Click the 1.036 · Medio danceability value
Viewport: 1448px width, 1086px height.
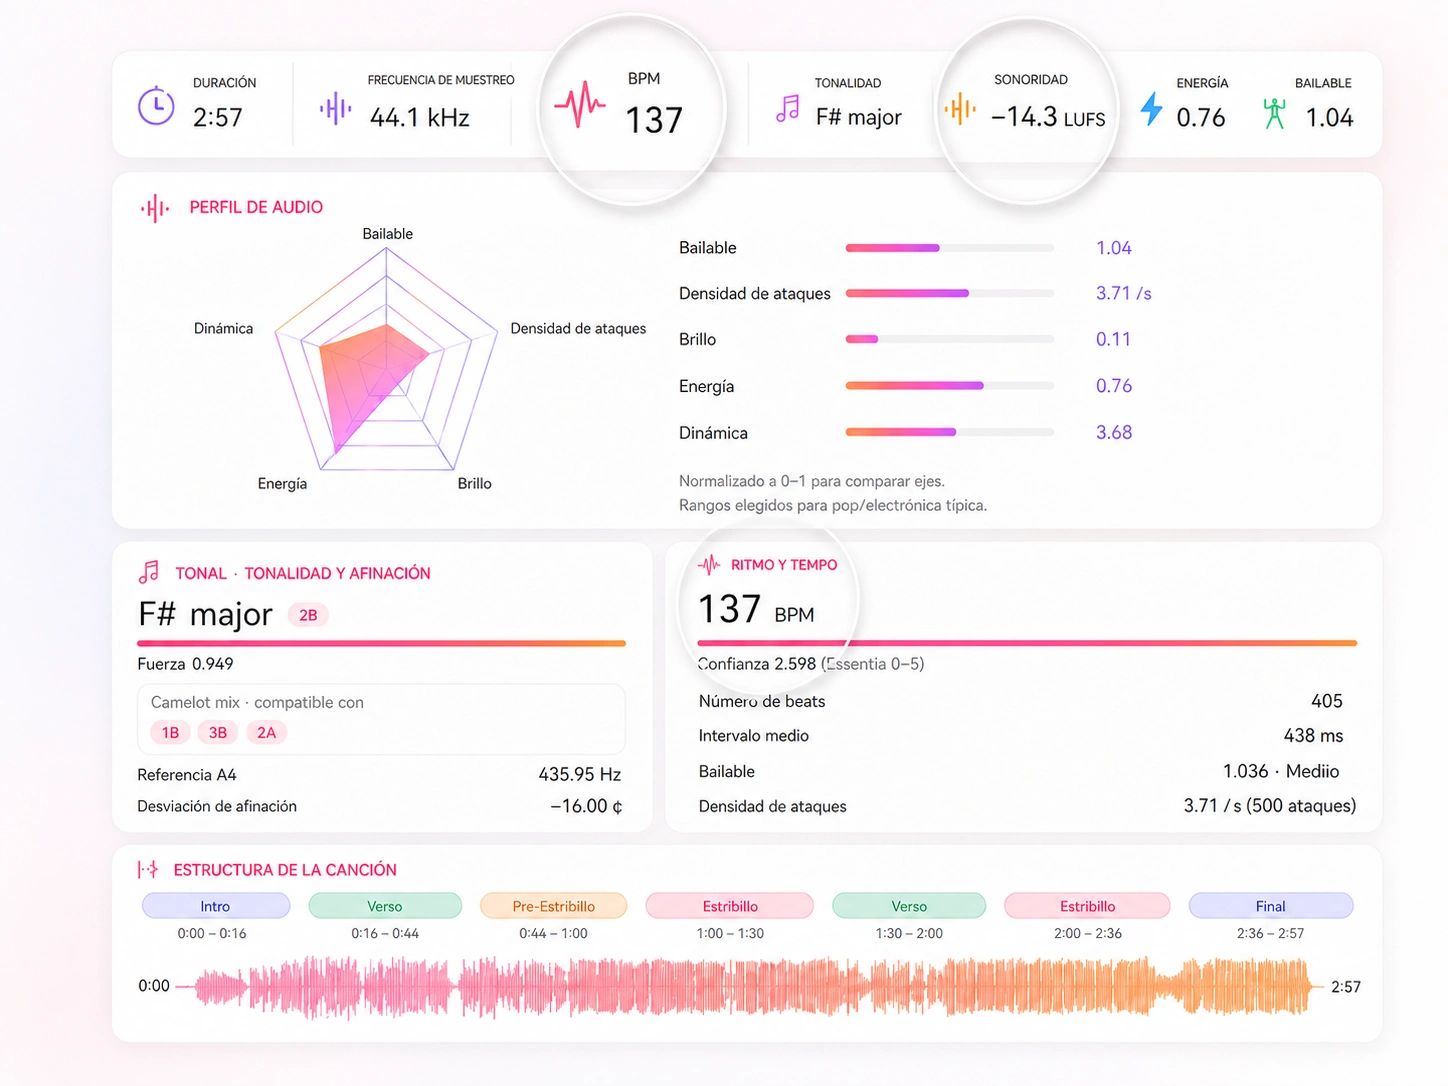point(1281,771)
